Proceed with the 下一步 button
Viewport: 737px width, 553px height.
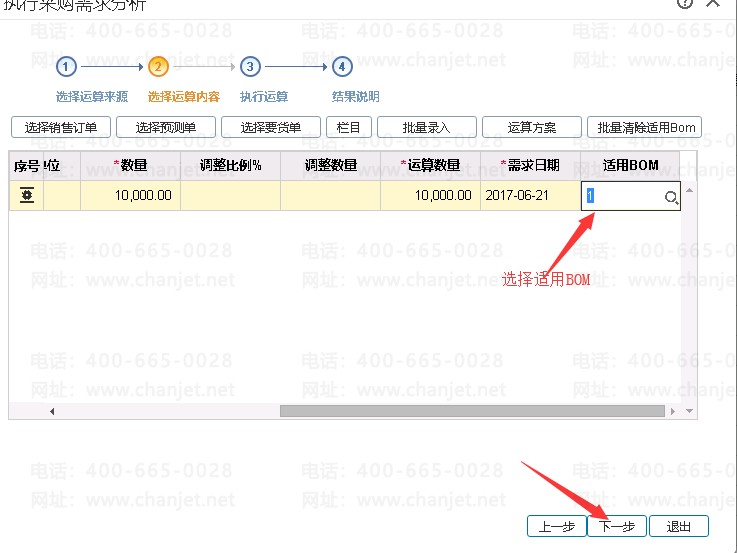tap(617, 526)
